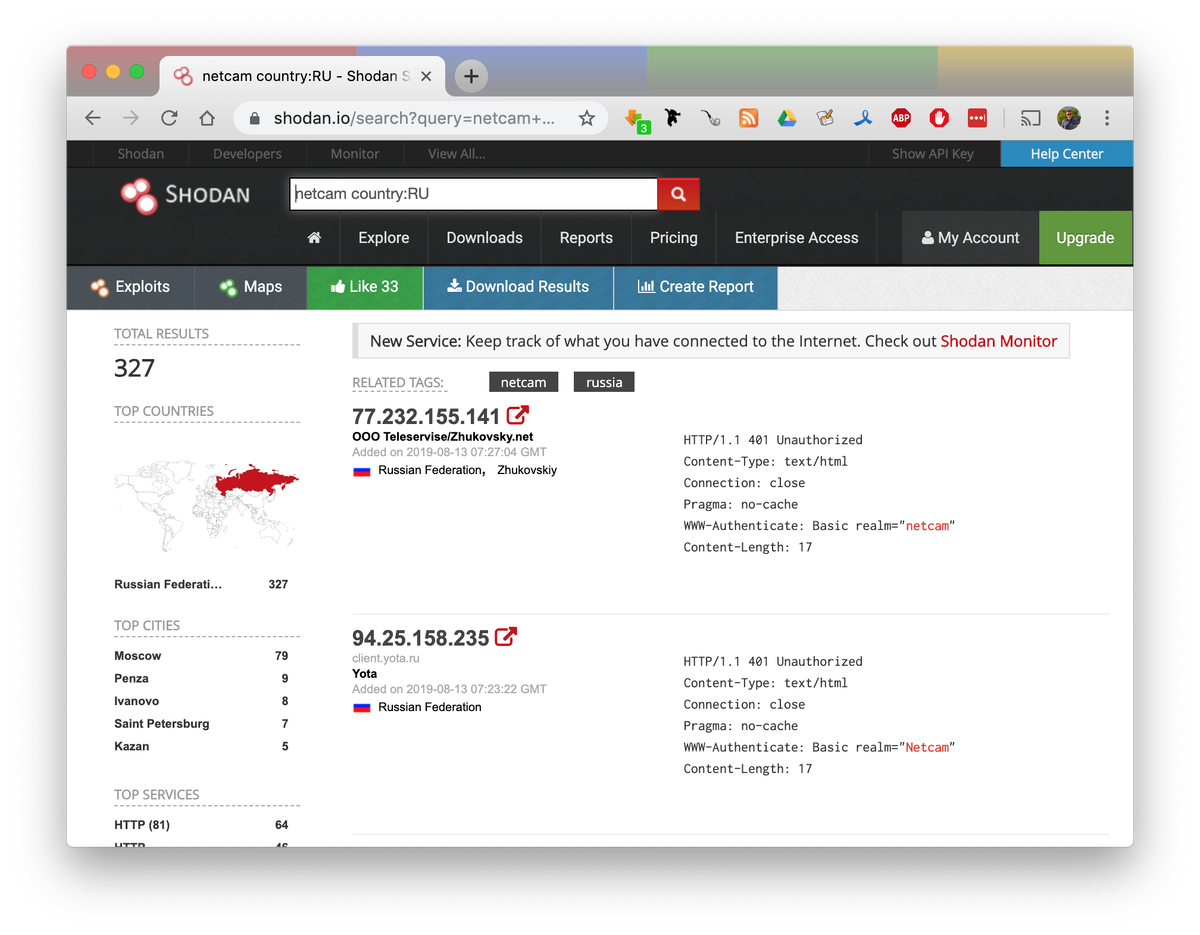Open result 77.232.155.141
This screenshot has height=935, width=1200.
[426, 416]
